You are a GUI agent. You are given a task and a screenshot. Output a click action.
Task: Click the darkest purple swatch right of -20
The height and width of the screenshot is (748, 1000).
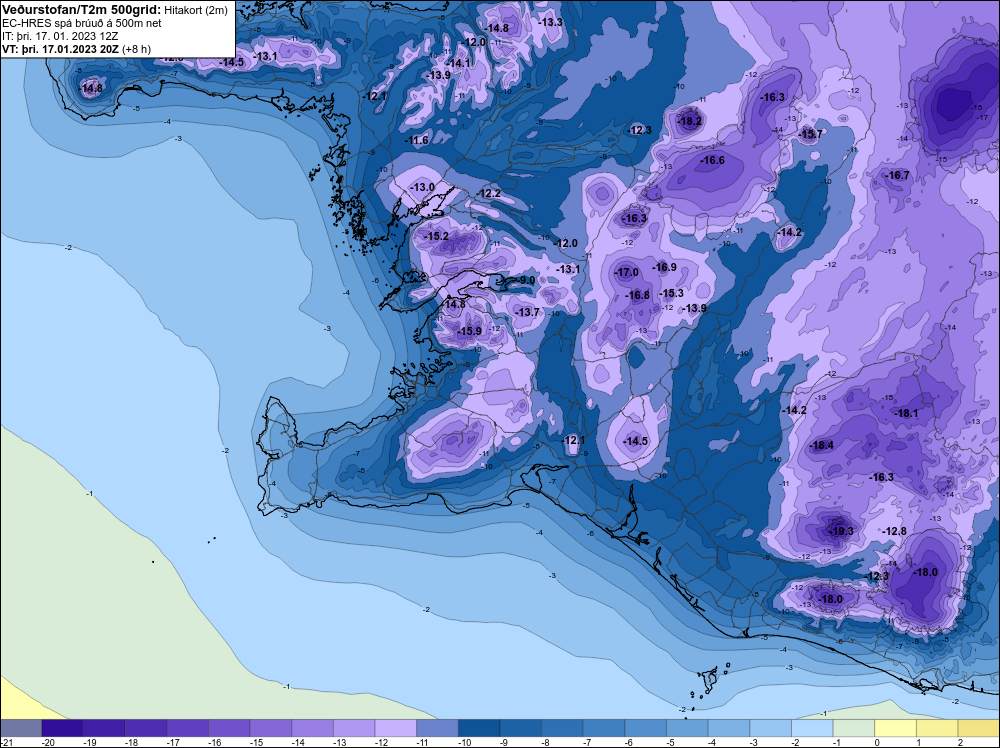coord(62,728)
